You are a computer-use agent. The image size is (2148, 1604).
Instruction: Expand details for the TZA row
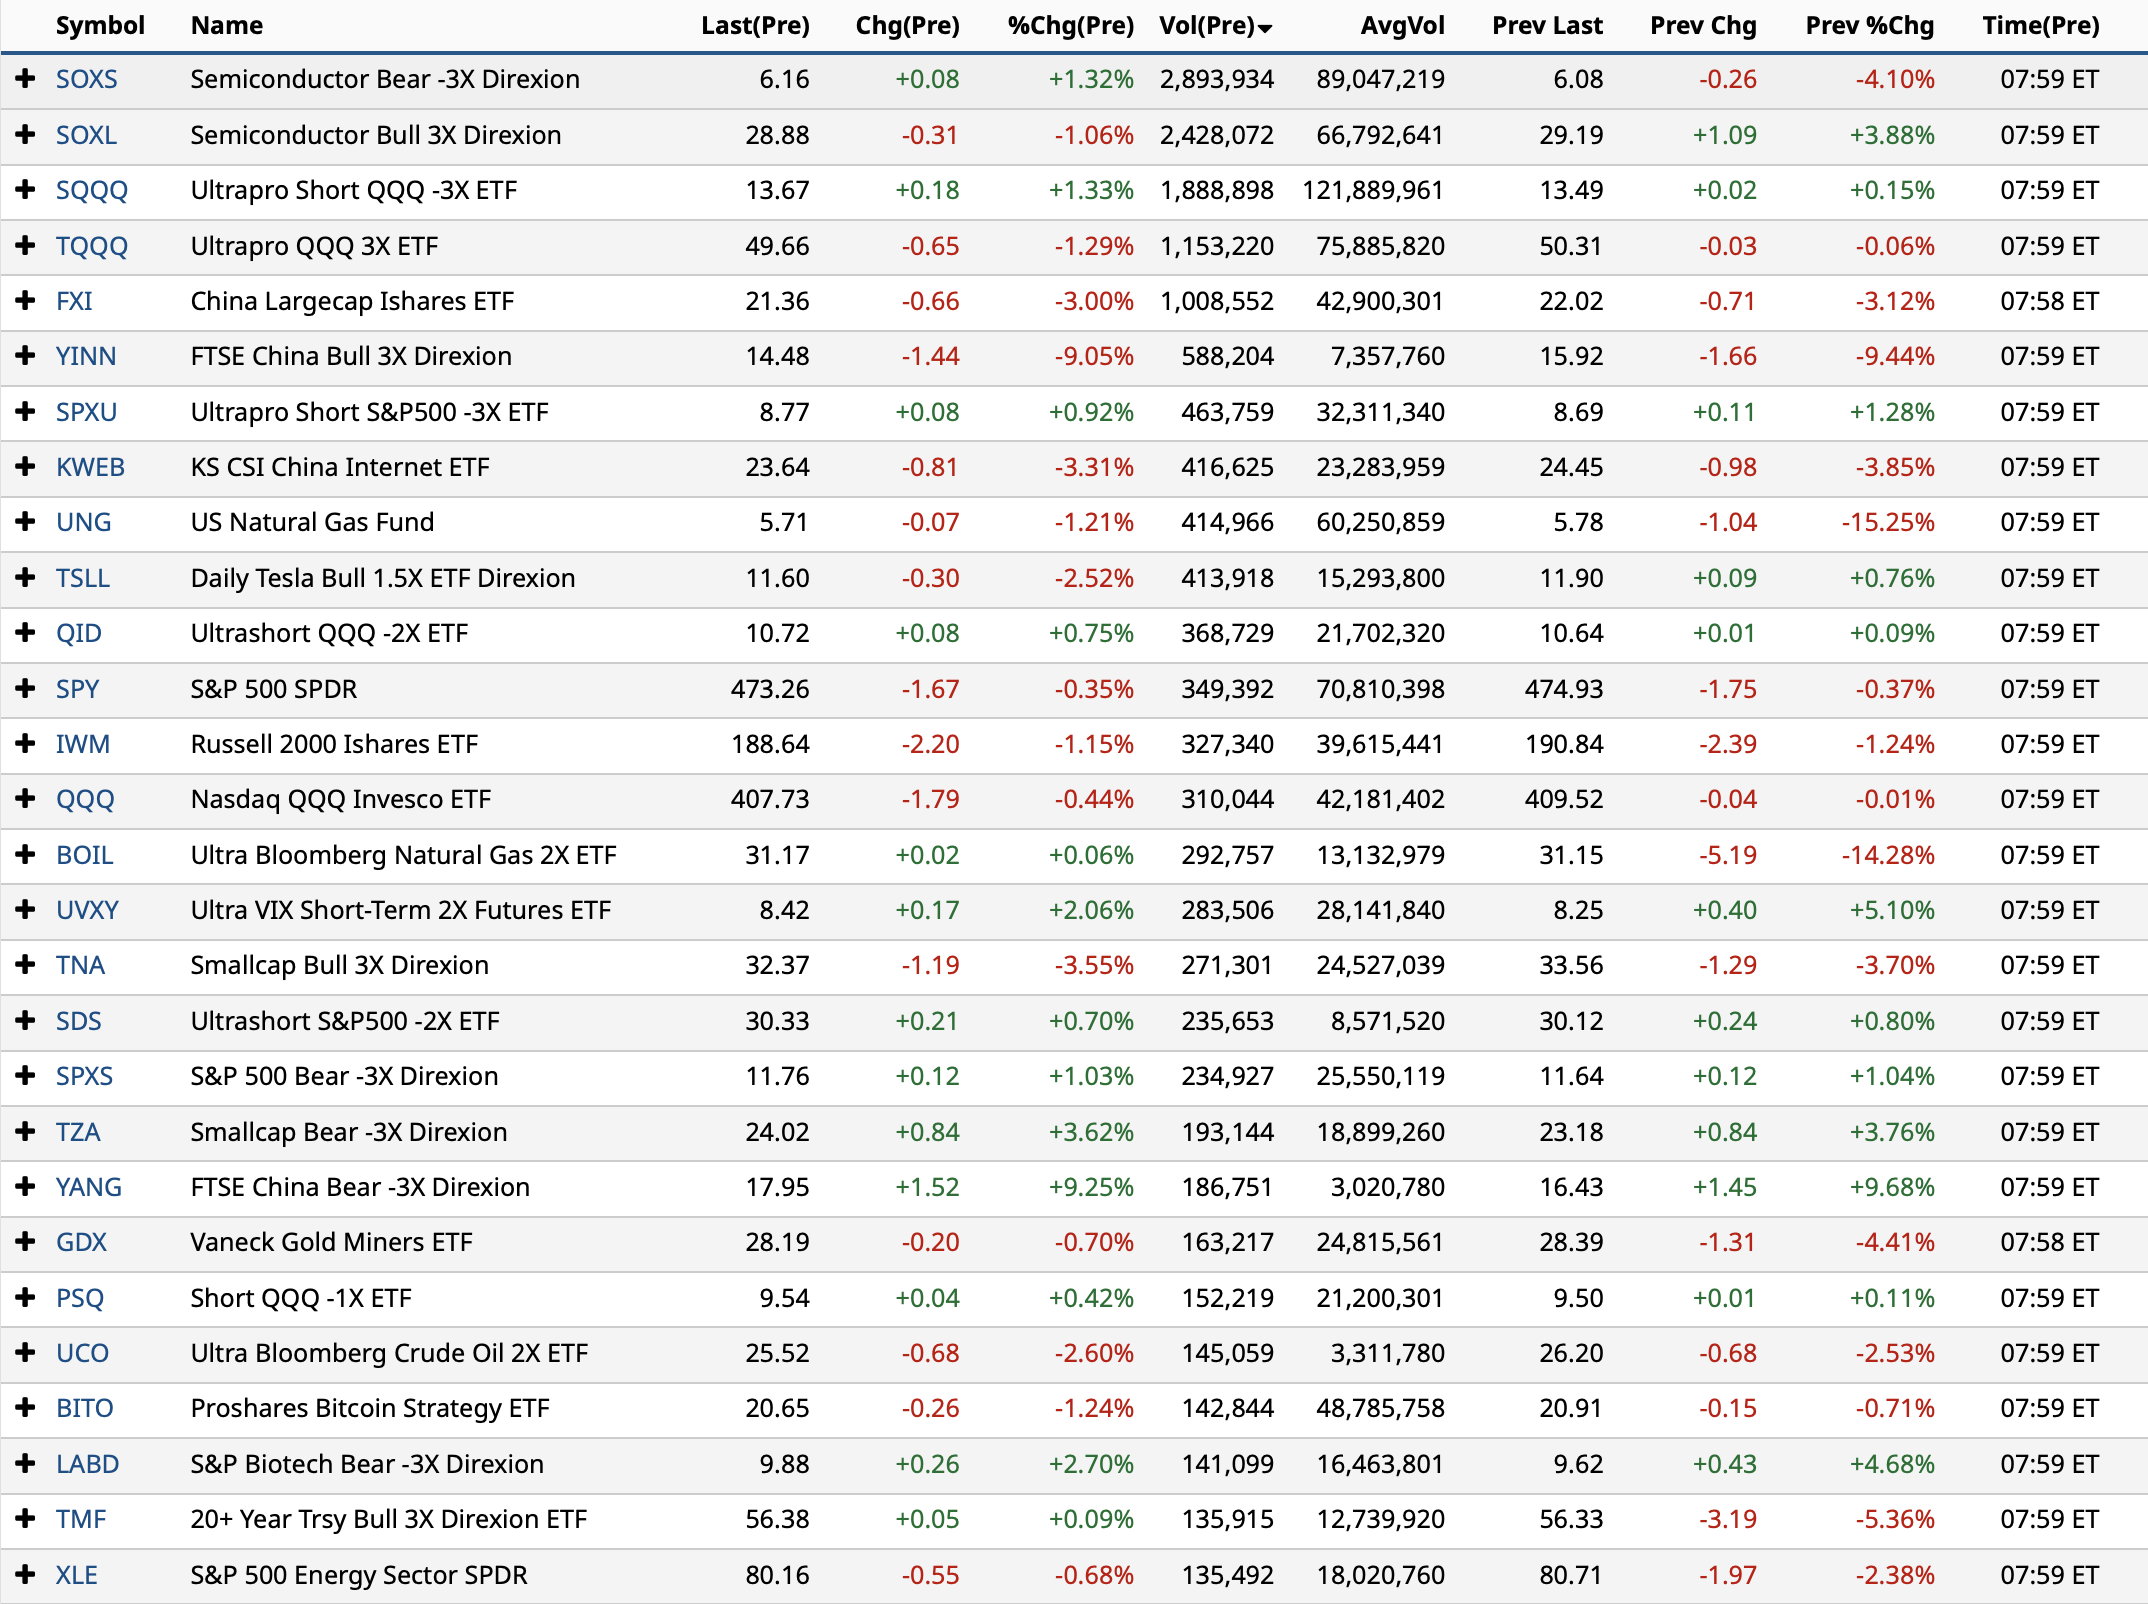(x=26, y=1132)
